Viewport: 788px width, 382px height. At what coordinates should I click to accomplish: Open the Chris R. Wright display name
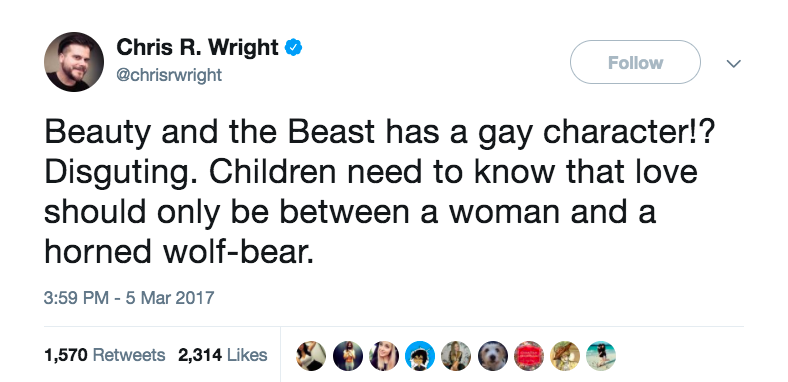coord(197,48)
